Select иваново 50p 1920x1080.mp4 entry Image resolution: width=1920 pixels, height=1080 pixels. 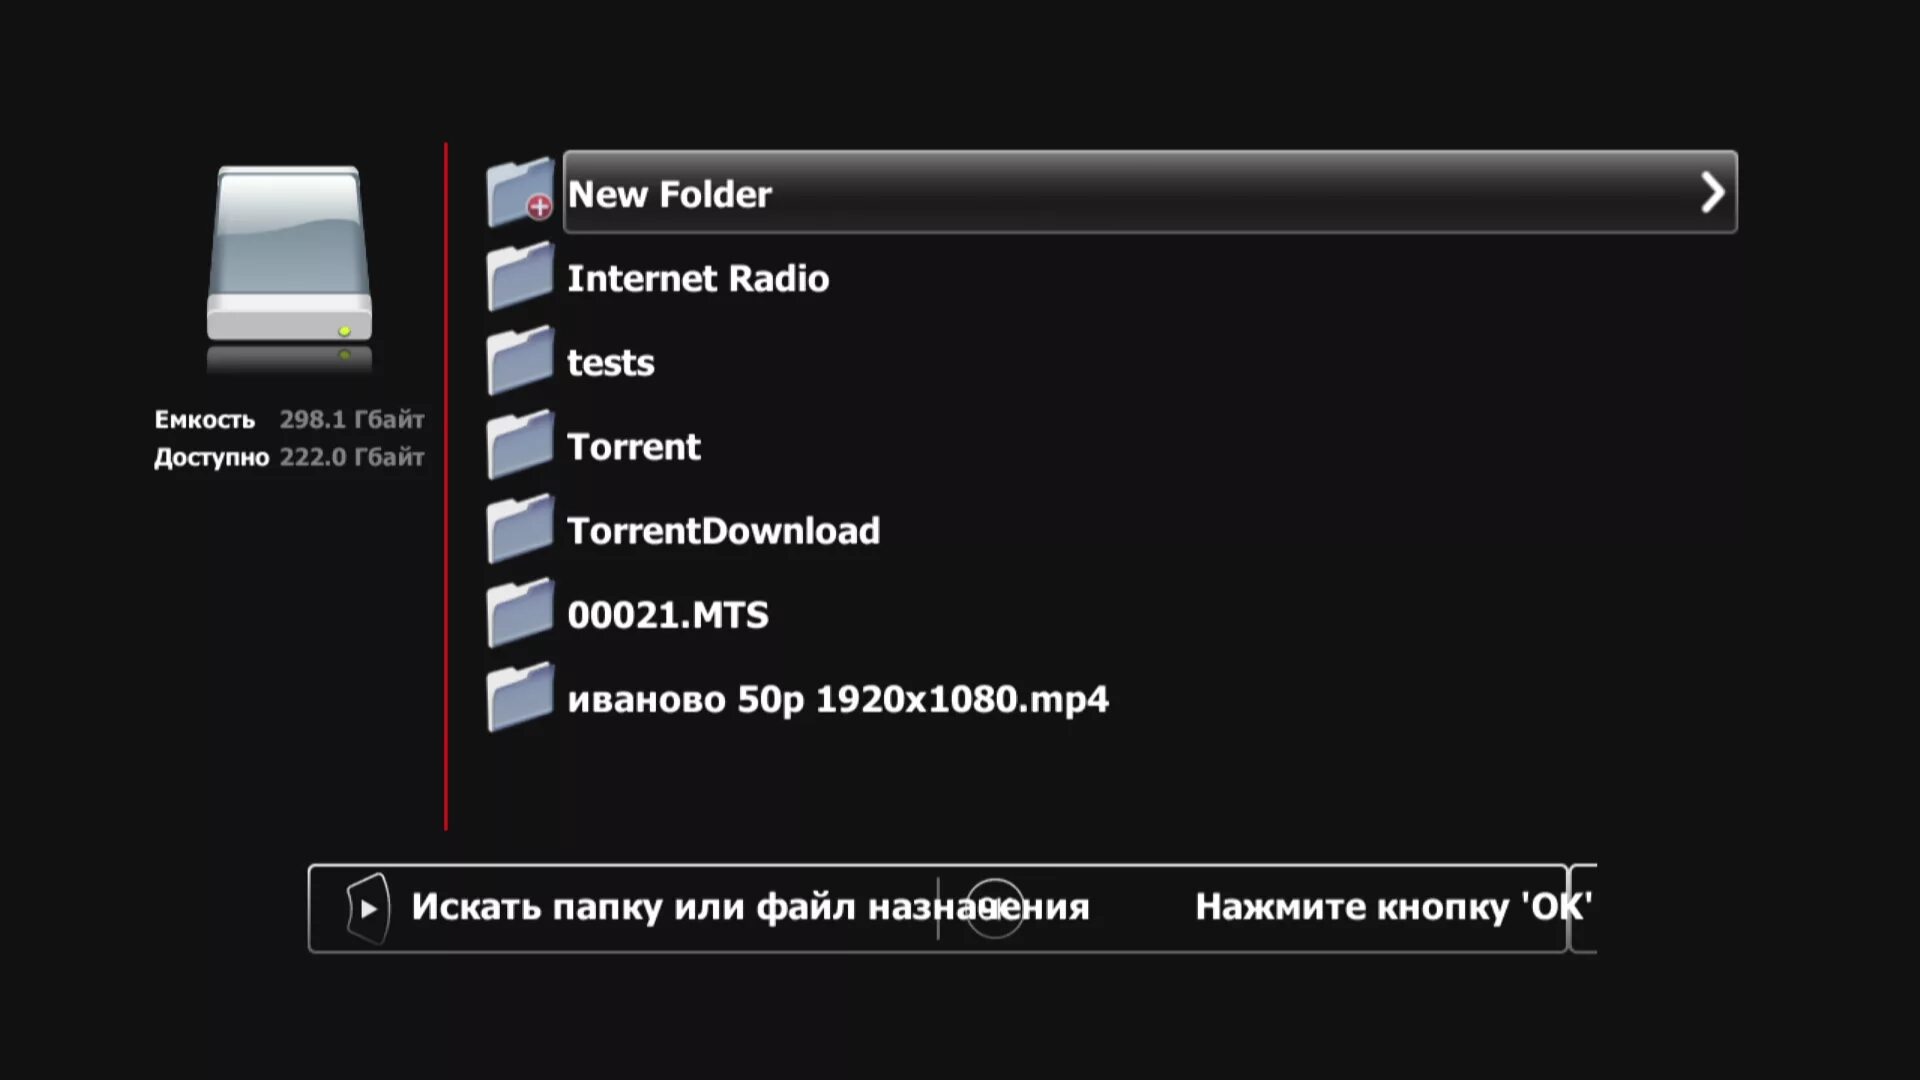[837, 698]
